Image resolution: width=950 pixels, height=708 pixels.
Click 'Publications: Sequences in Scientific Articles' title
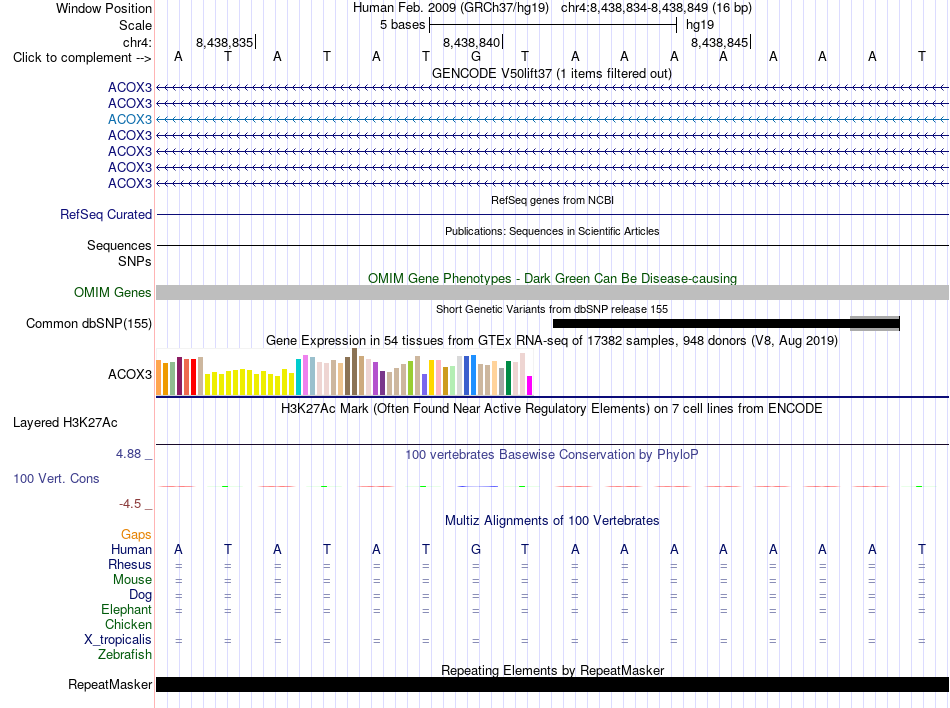point(552,231)
